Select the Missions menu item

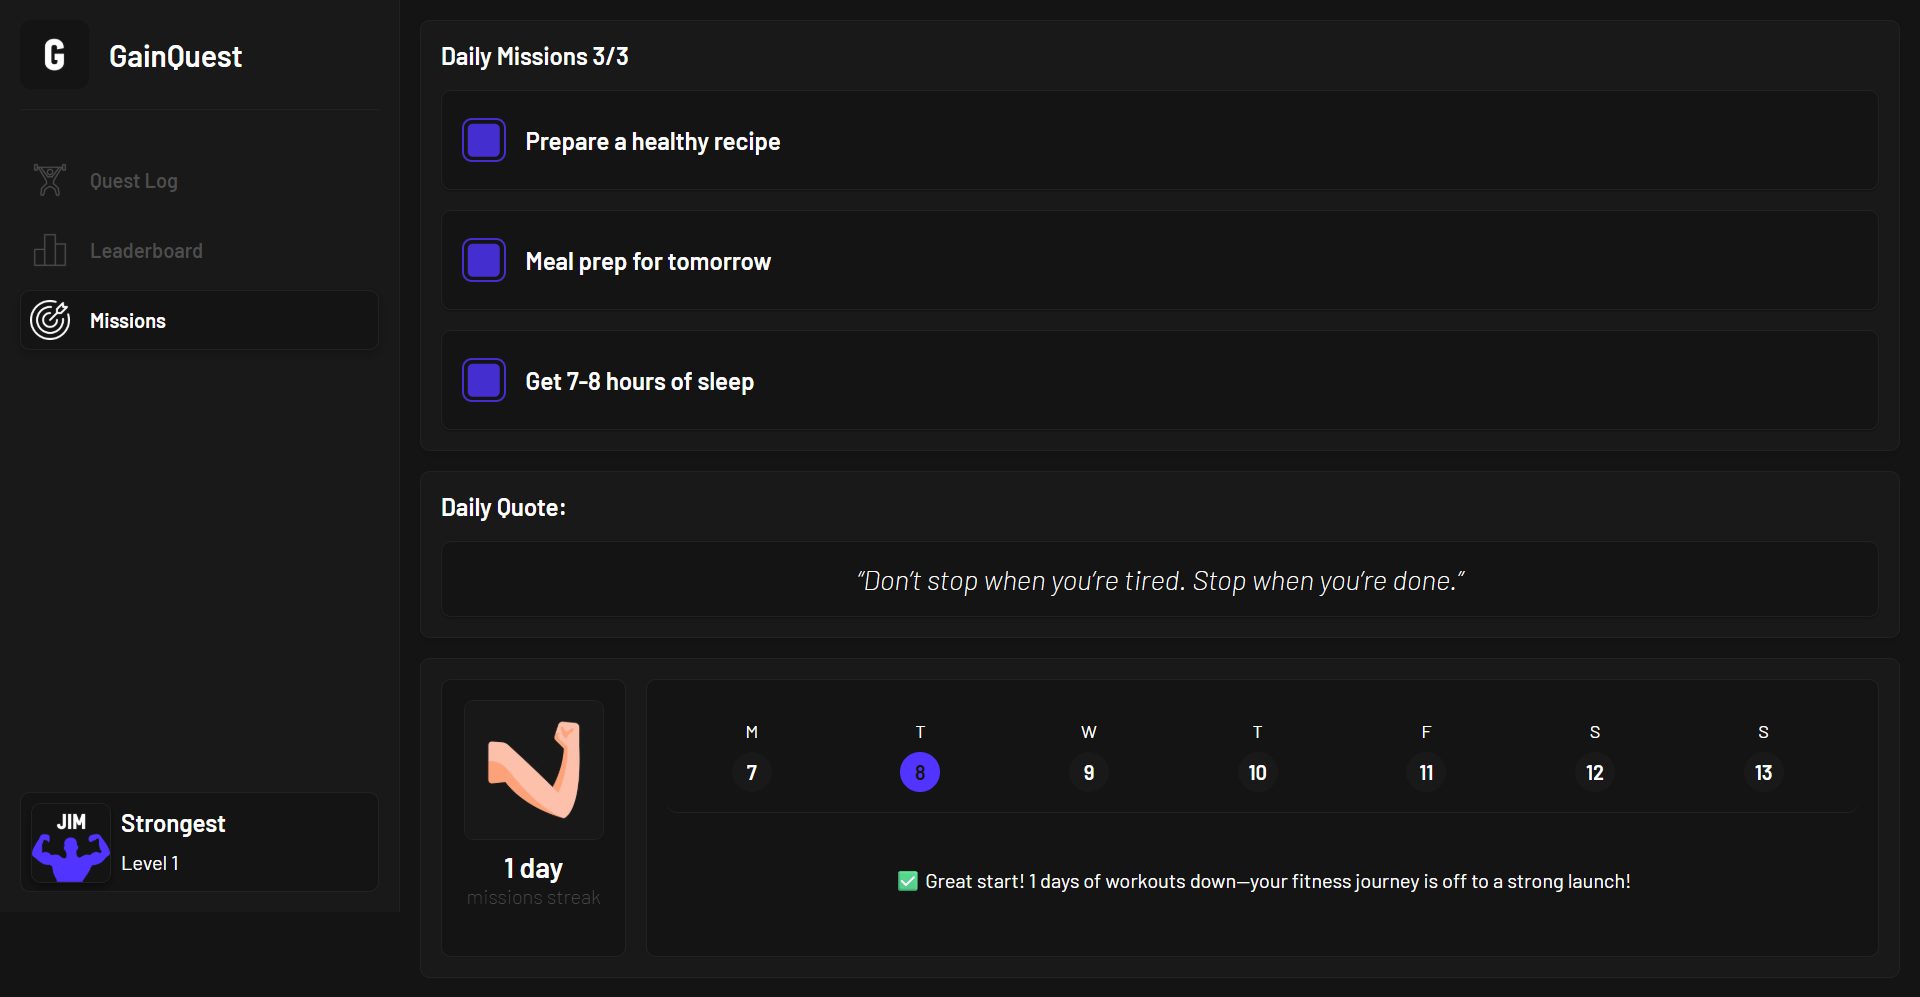click(200, 320)
